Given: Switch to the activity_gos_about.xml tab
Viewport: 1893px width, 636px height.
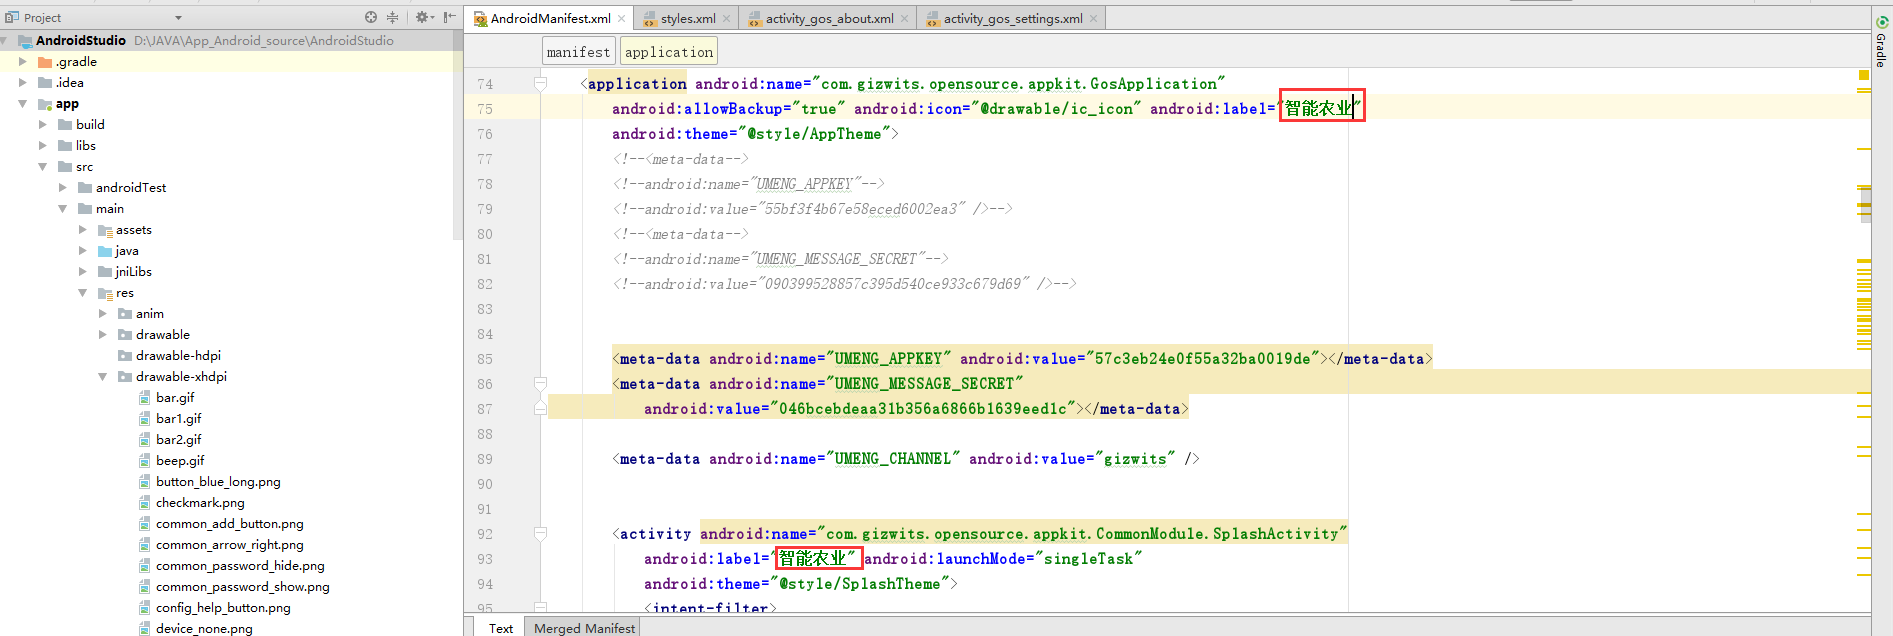Looking at the screenshot, I should (829, 18).
